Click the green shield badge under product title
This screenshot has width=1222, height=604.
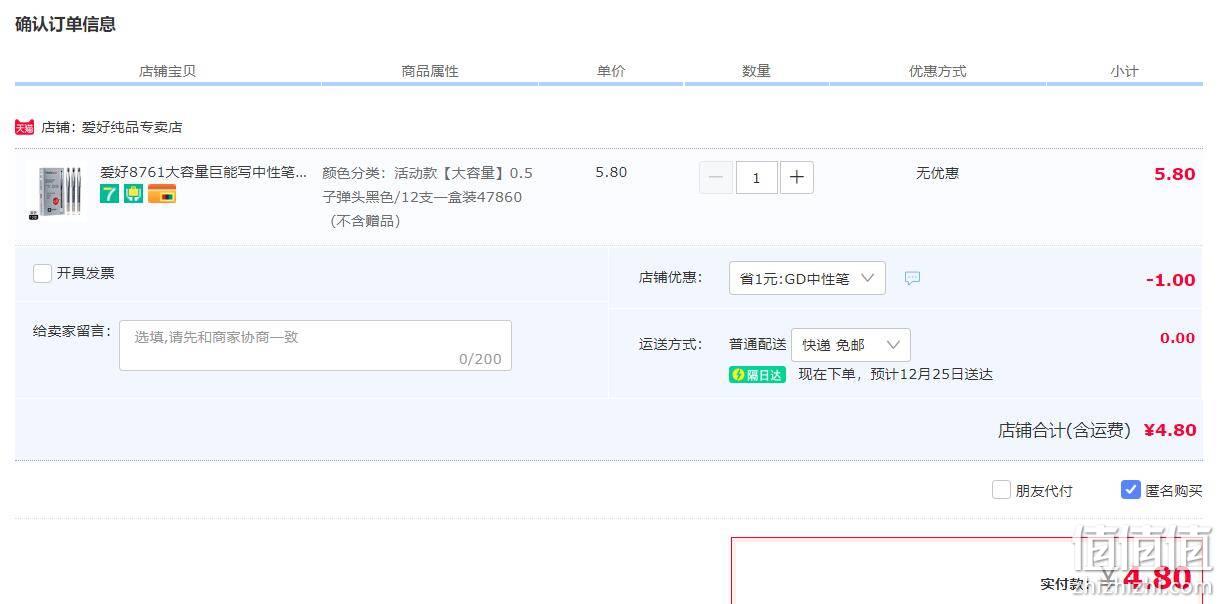coord(134,194)
